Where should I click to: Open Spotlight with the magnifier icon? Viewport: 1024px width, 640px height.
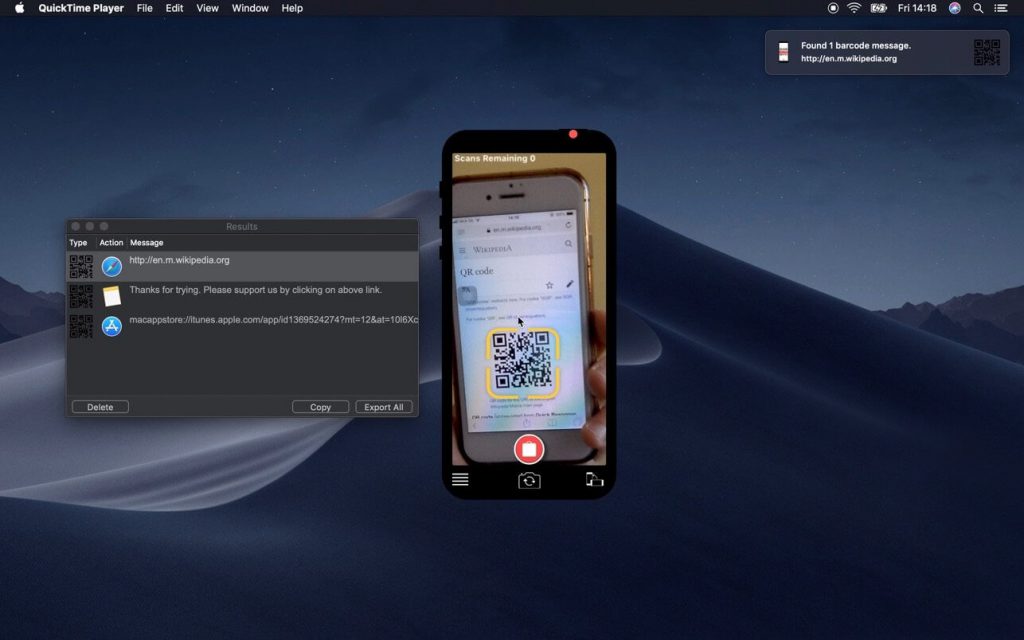(977, 8)
